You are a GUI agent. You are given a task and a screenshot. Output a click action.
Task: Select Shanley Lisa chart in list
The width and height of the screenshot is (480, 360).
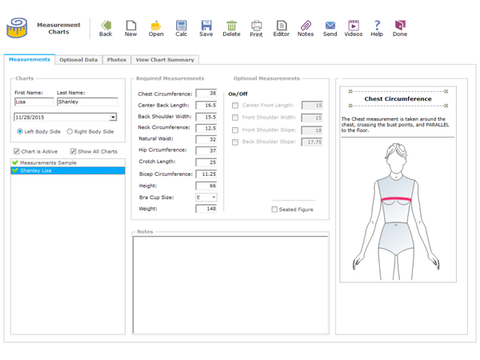pyautogui.click(x=68, y=171)
